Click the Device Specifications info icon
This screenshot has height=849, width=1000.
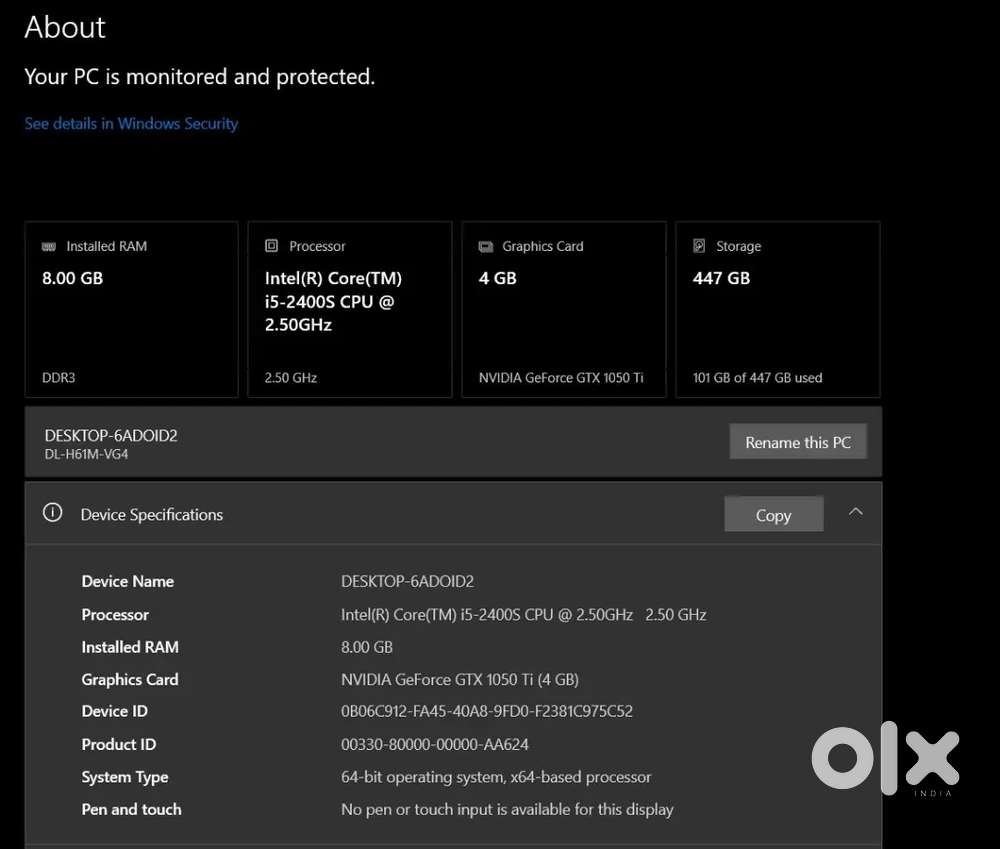52,513
